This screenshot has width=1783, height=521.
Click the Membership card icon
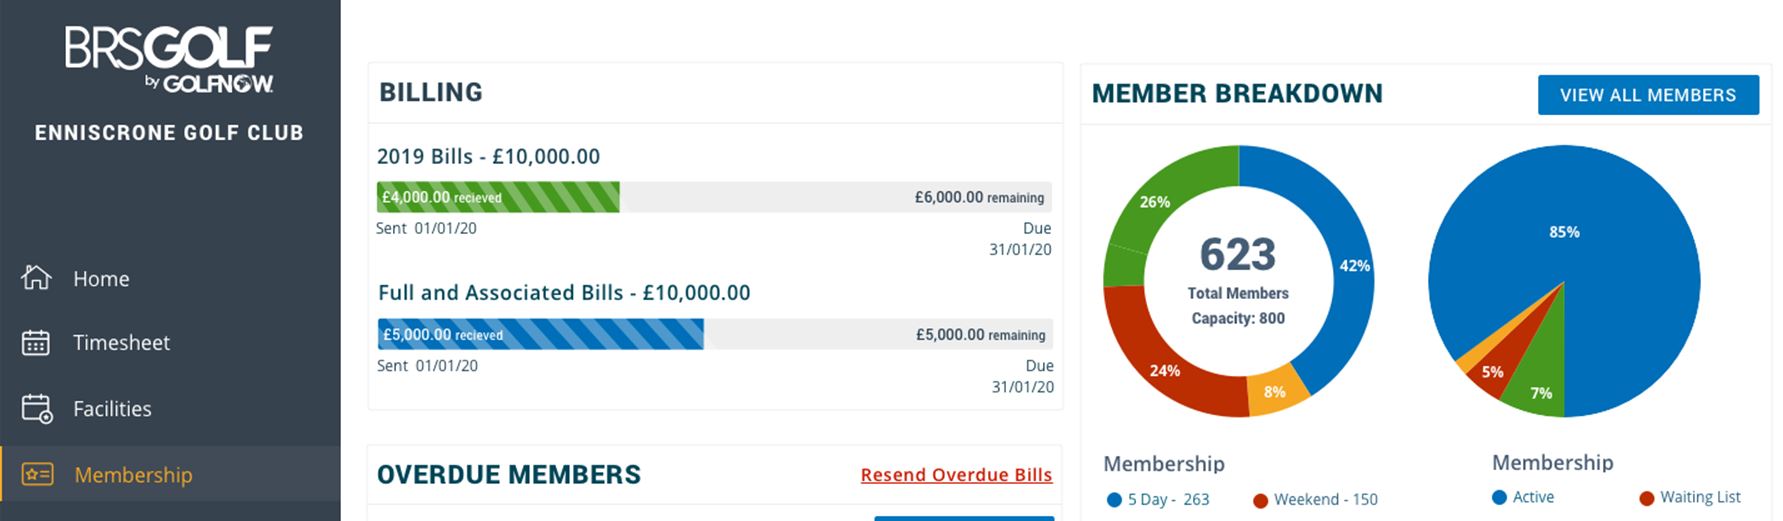[37, 474]
